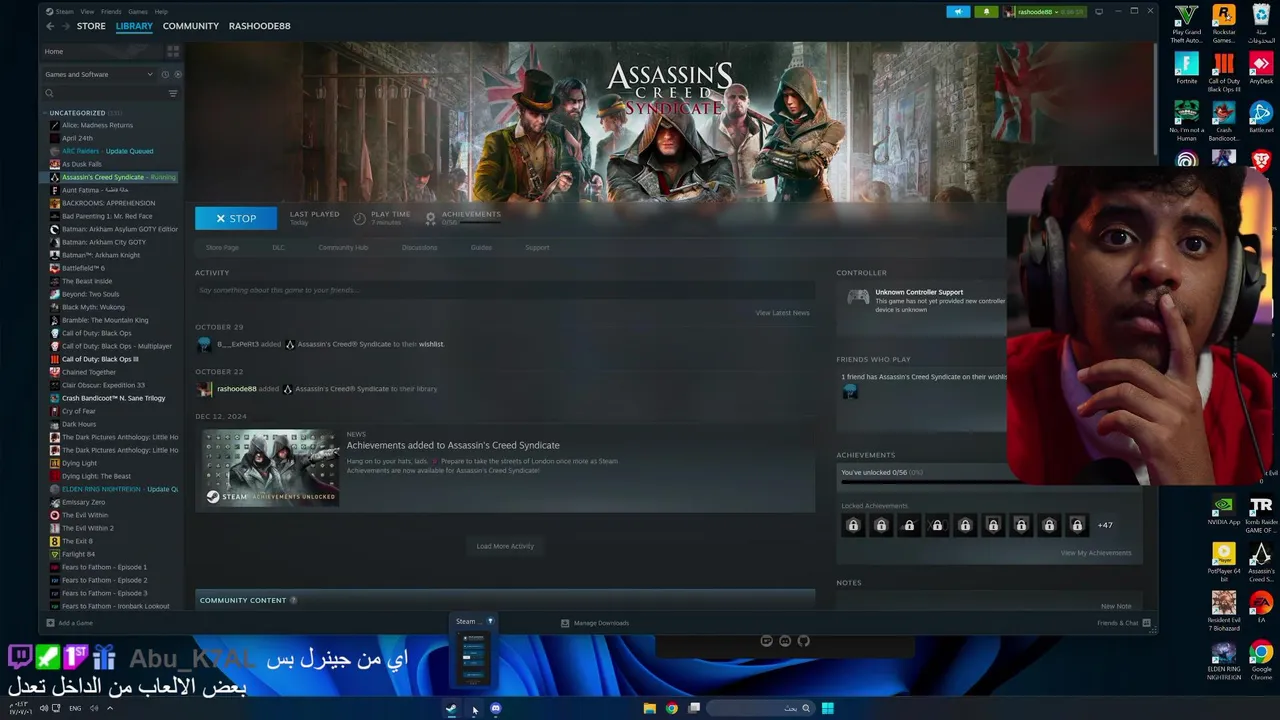
Task: Open Play Grand Theft Auto V shortcut
Action: 1186,24
